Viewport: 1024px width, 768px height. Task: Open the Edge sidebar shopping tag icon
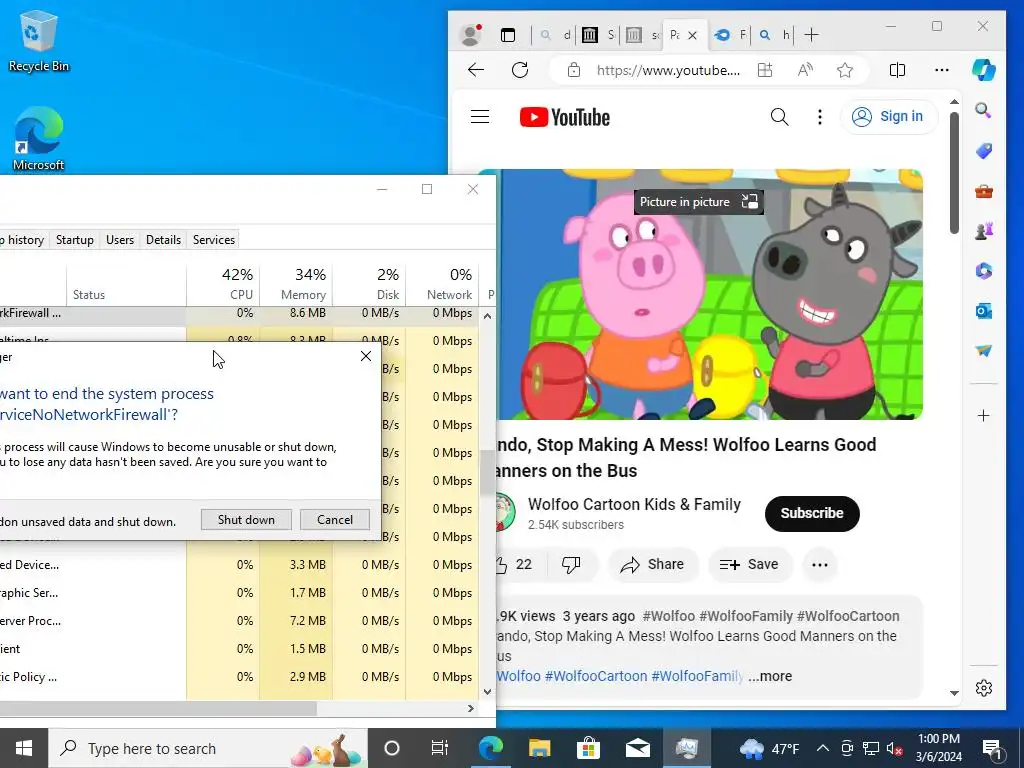984,151
